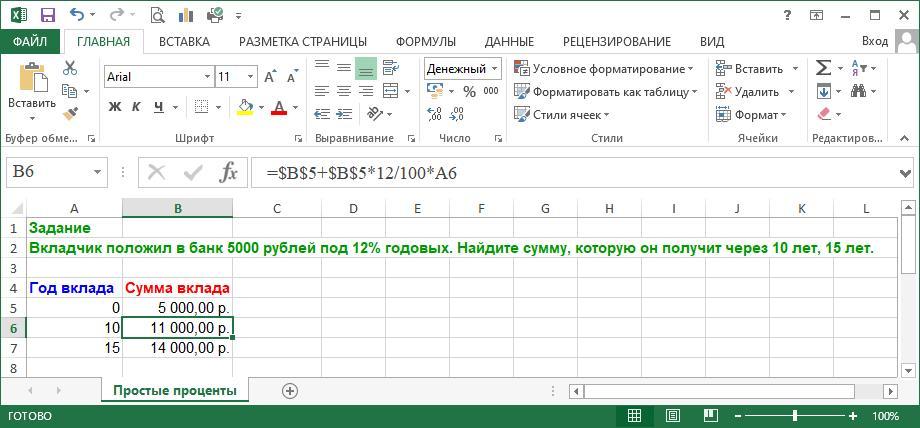This screenshot has width=920, height=428.
Task: Expand the Денежный number format dropdown
Action: pos(494,68)
